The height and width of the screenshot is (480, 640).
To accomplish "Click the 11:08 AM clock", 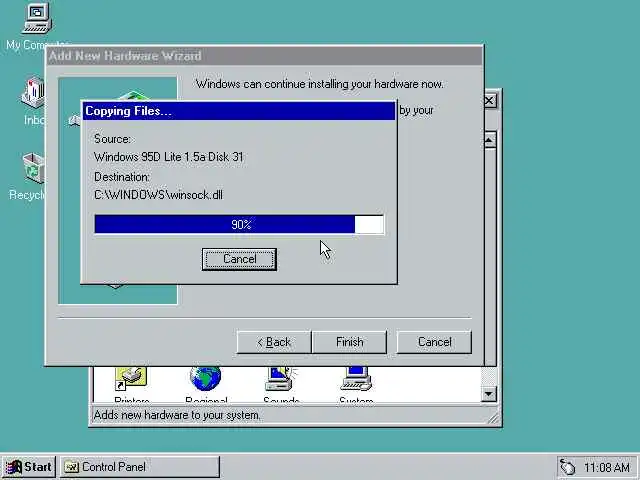I will coord(607,467).
